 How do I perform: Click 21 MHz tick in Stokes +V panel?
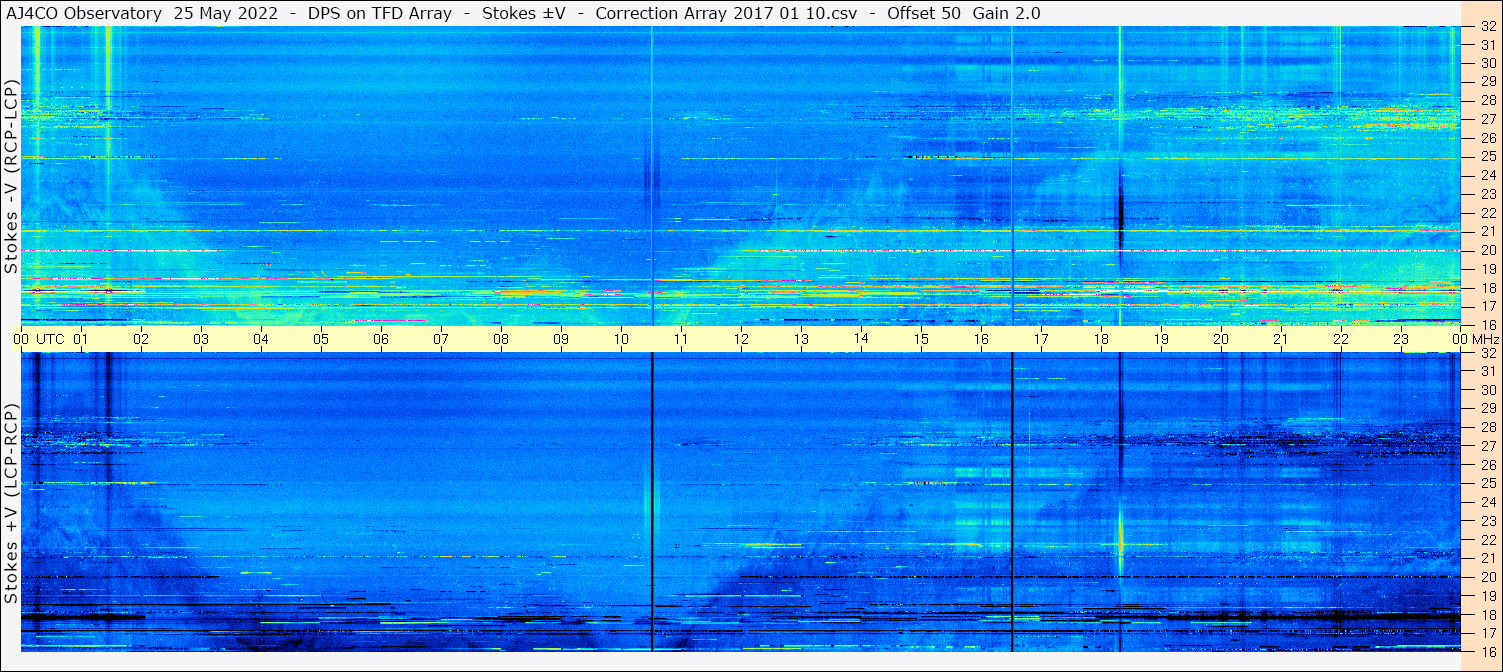[x=1488, y=558]
